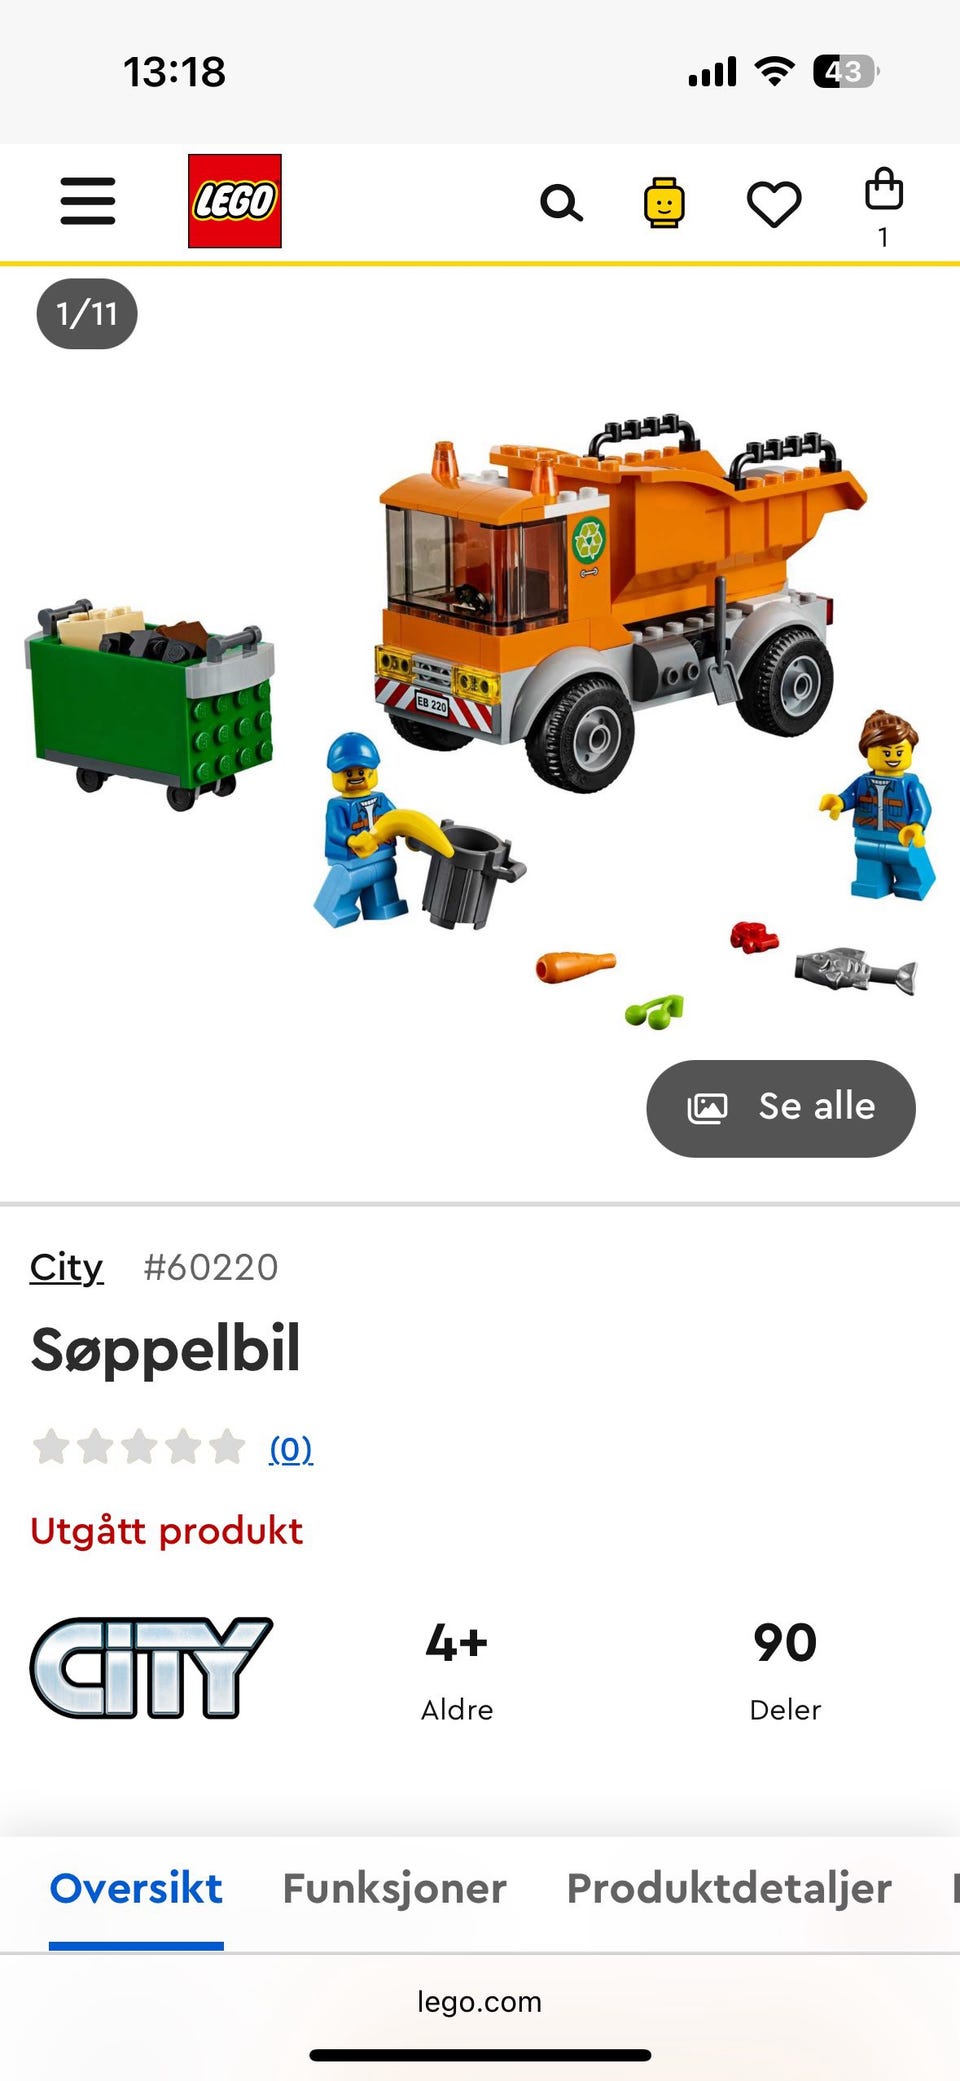
Task: Tap the CITY theme logo
Action: pyautogui.click(x=151, y=1667)
